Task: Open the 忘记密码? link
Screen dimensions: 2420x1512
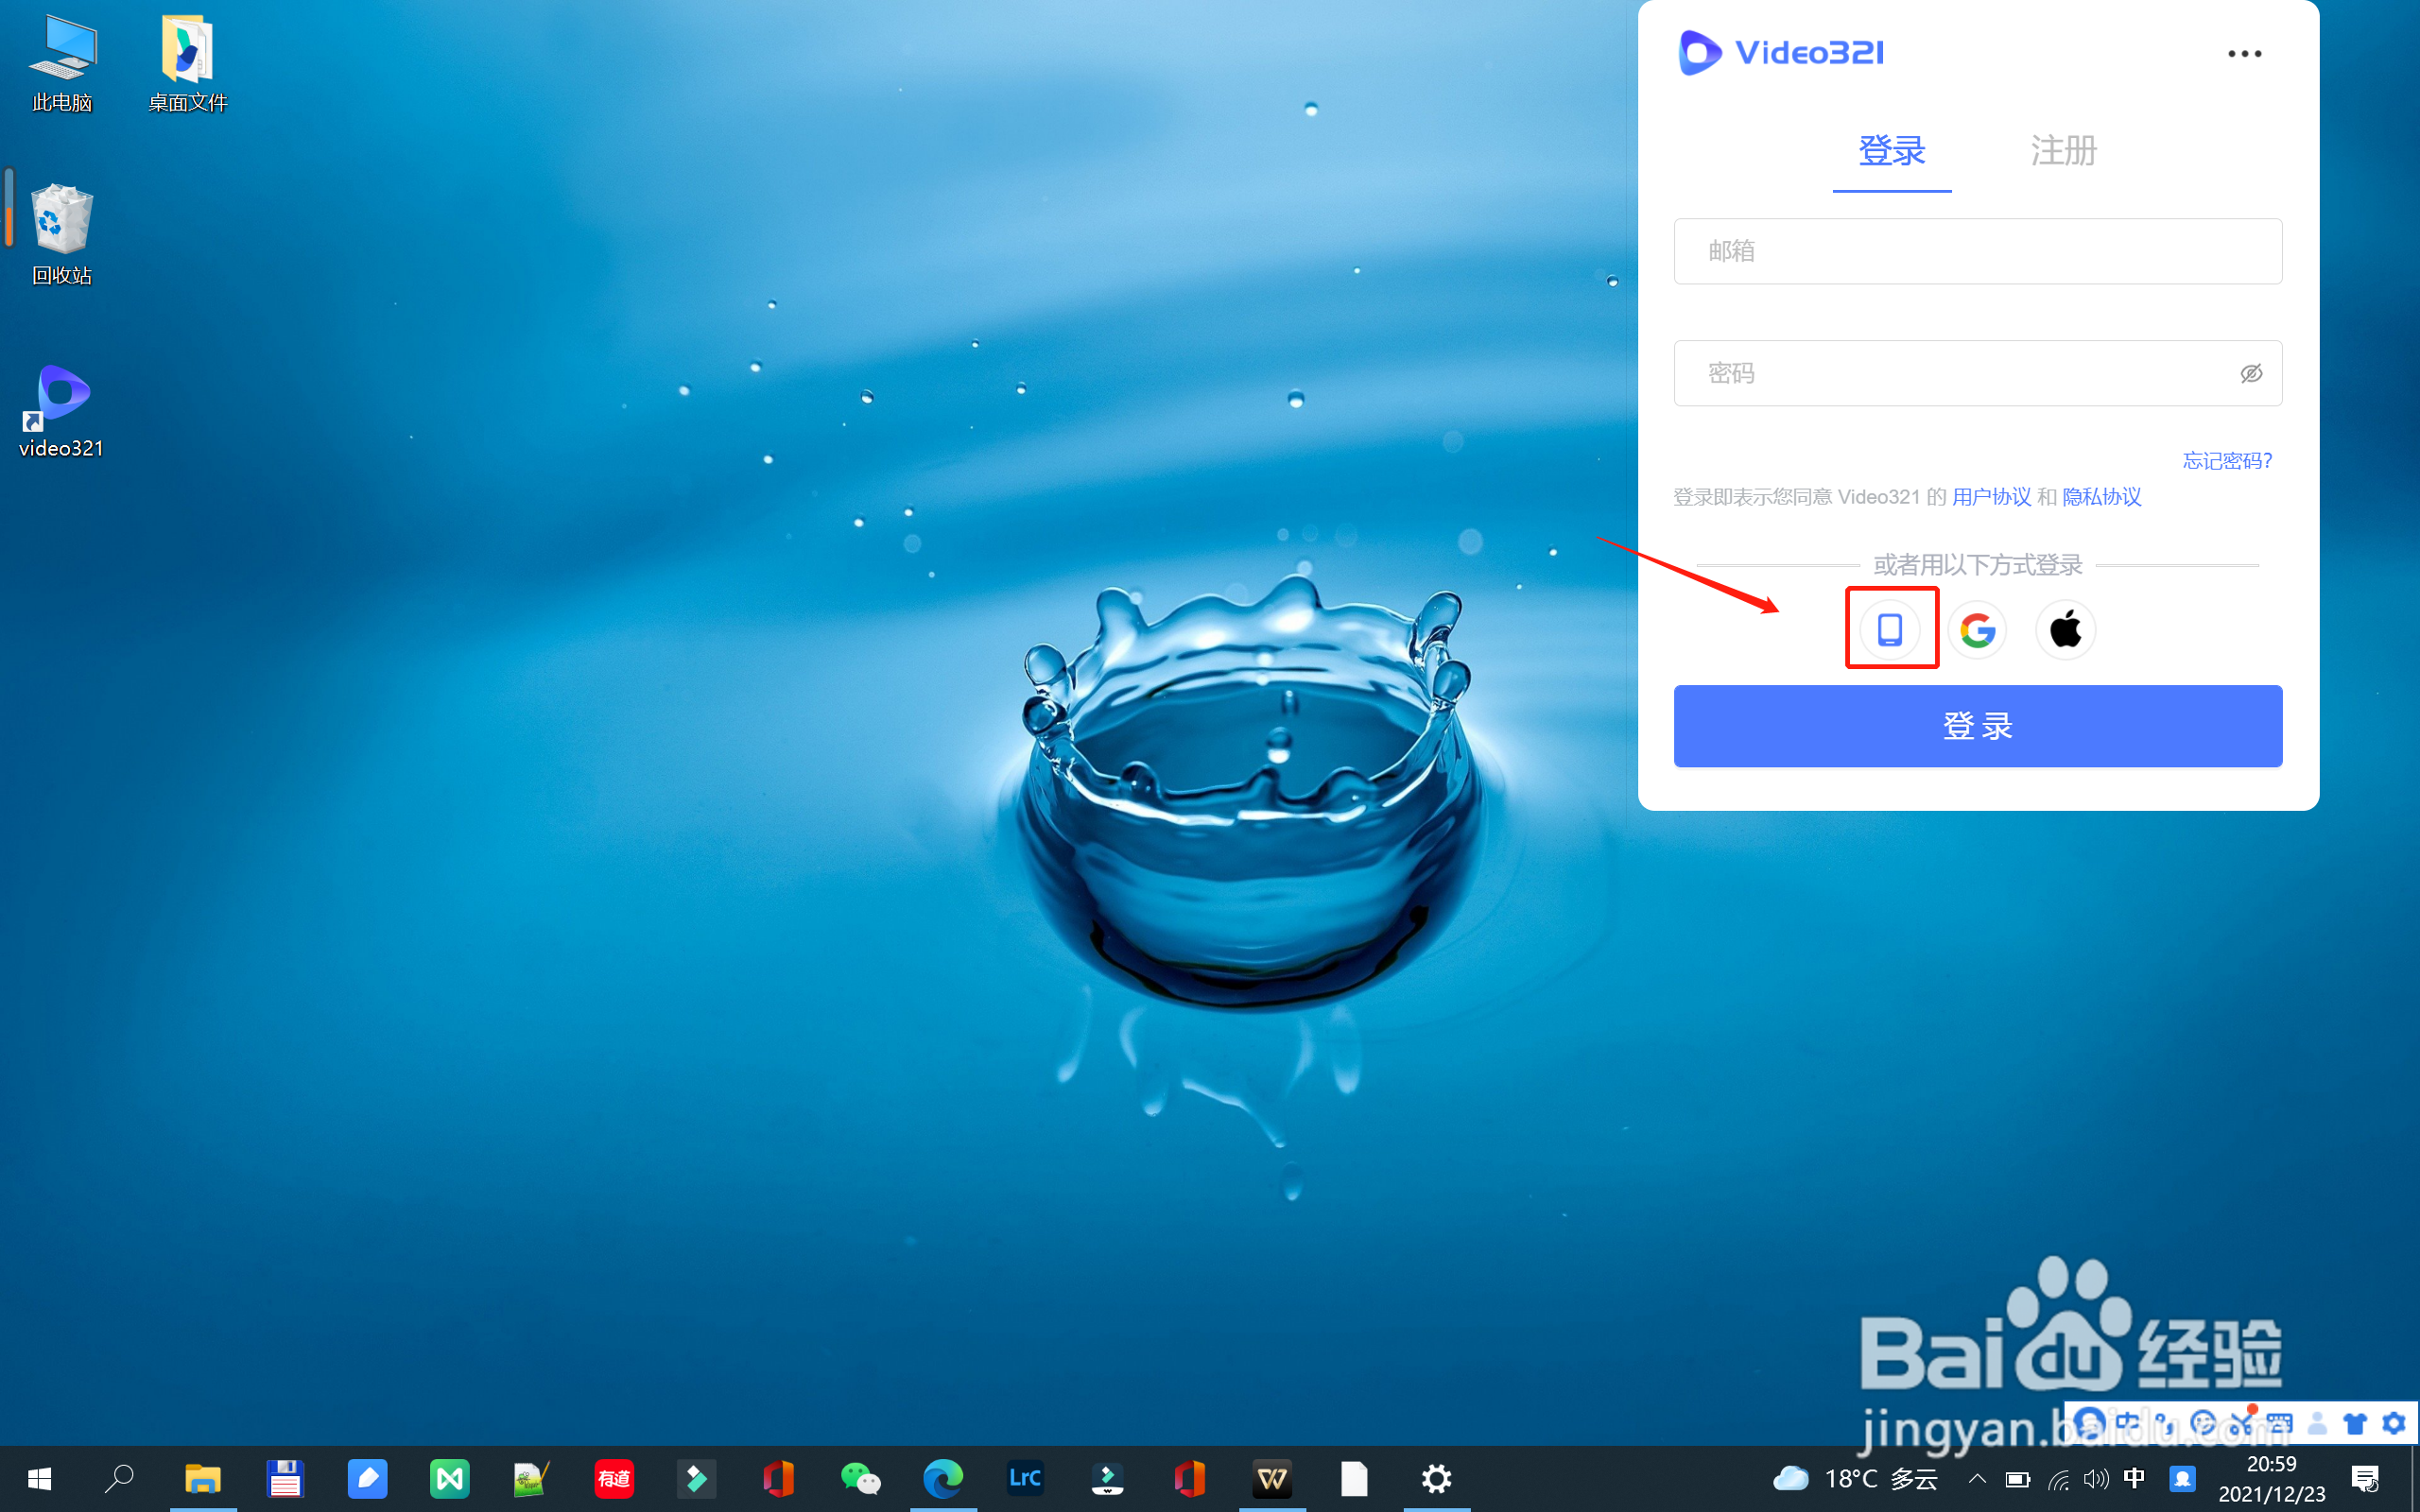Action: pos(2226,461)
